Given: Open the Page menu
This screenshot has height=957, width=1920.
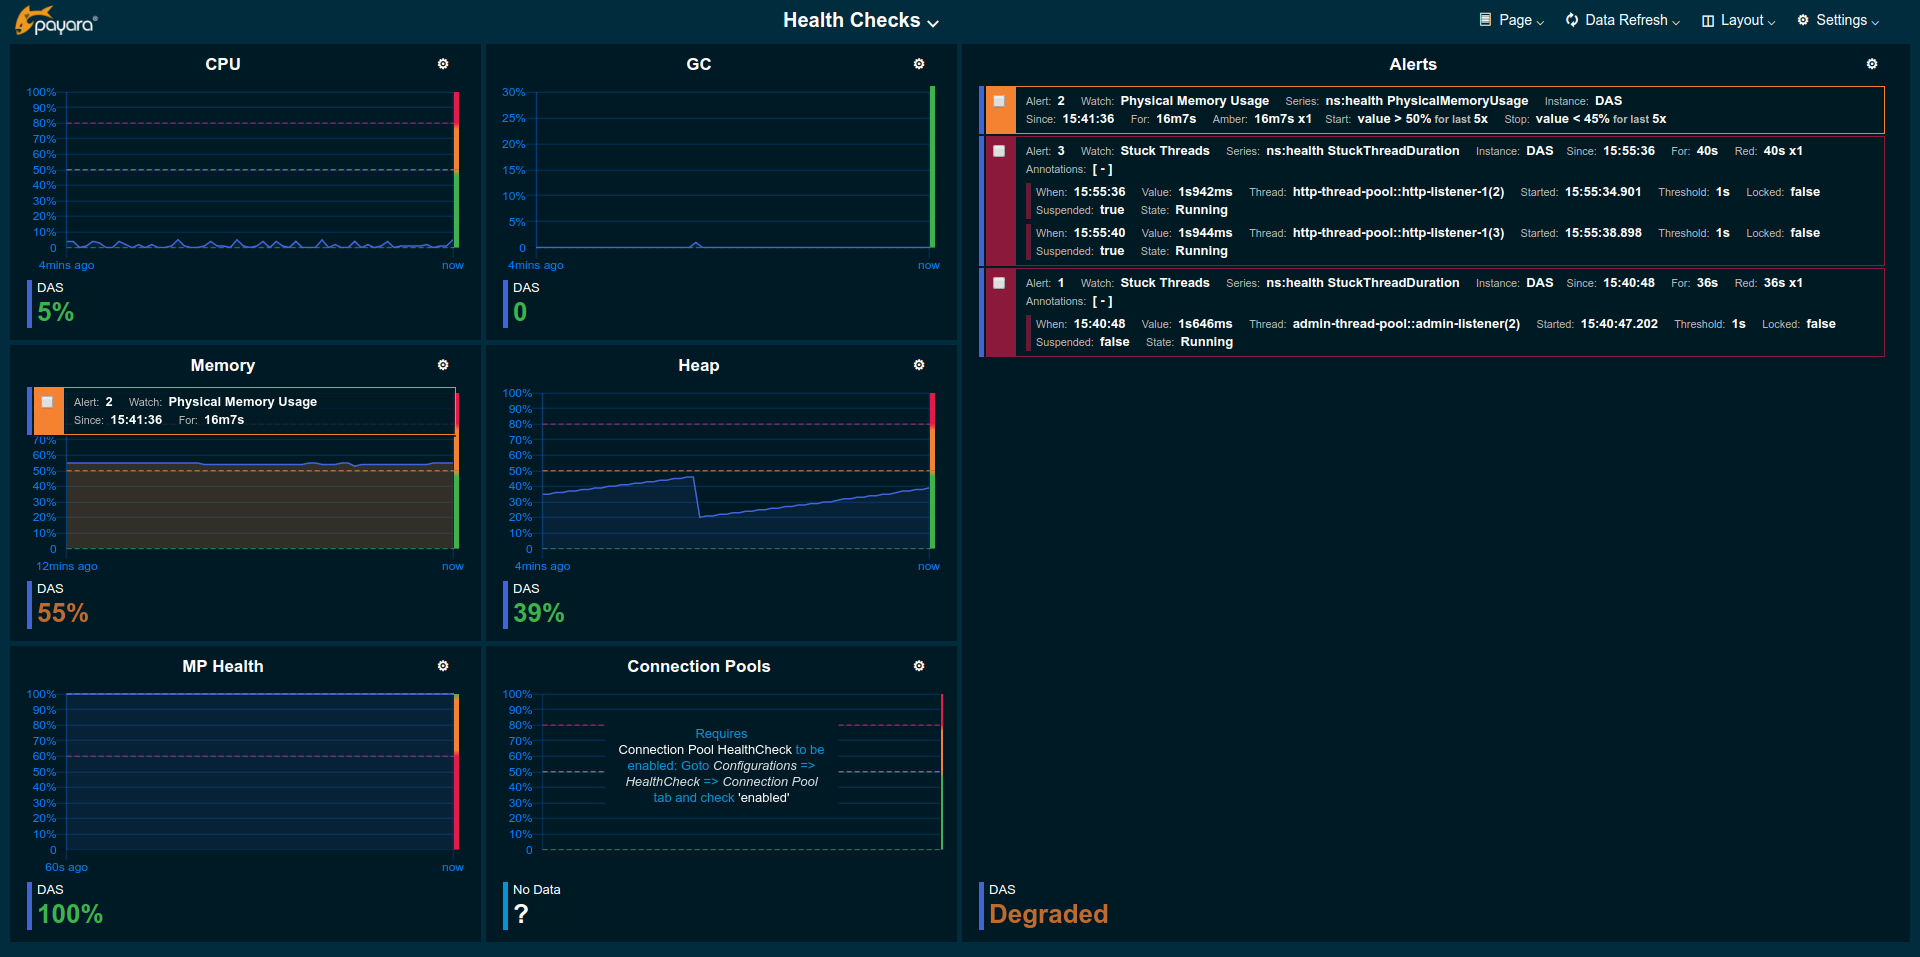Looking at the screenshot, I should click(1512, 21).
